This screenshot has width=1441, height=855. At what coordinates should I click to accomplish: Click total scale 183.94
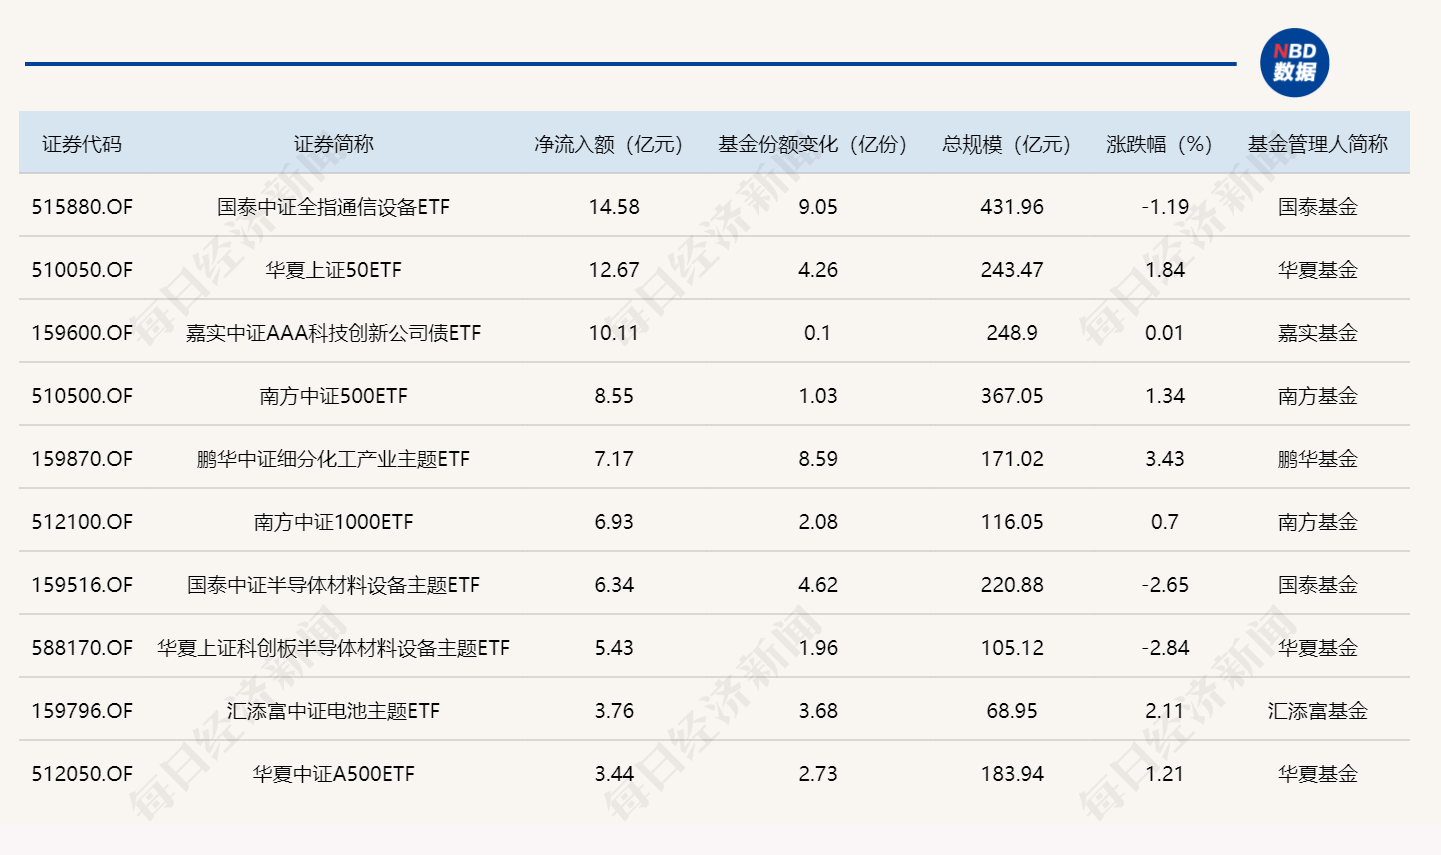[1012, 774]
